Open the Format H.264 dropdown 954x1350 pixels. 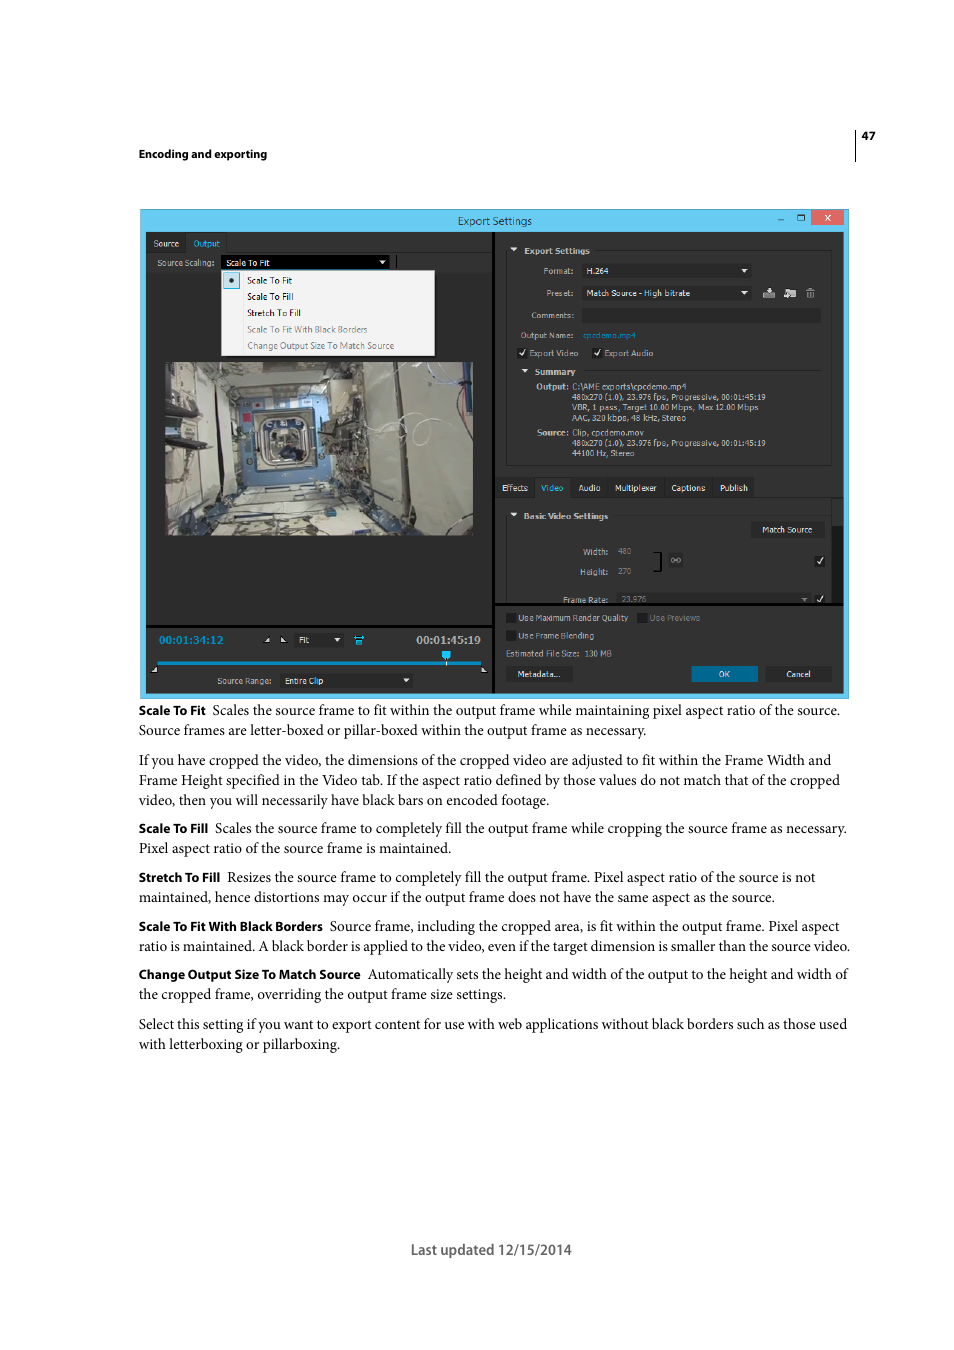pos(666,271)
